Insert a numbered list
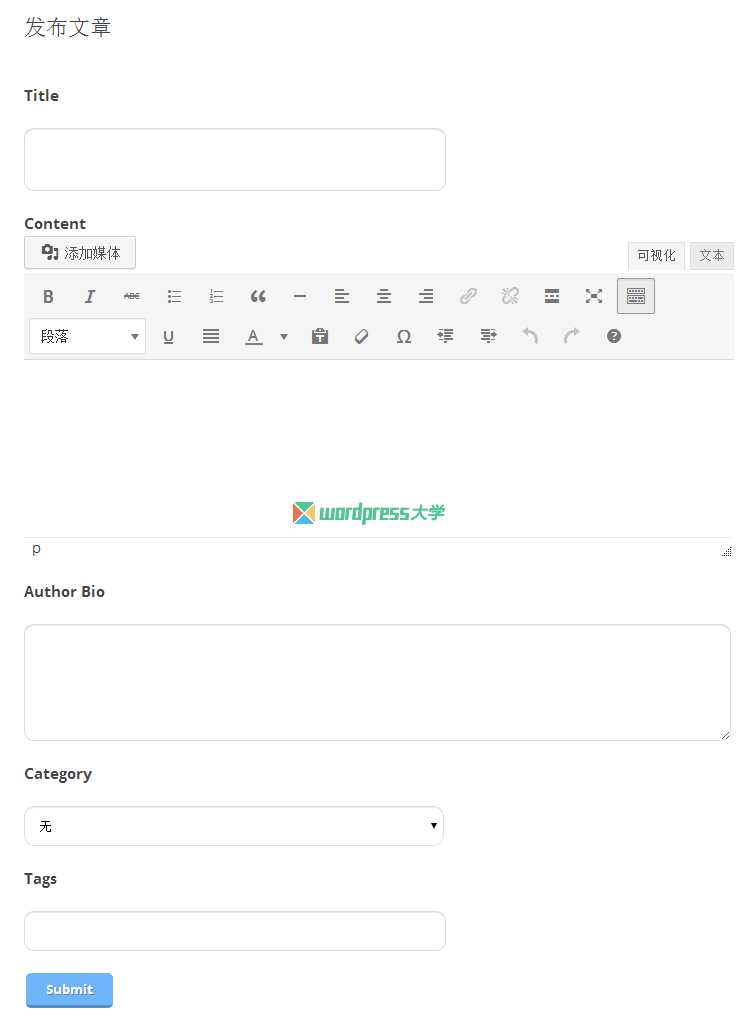 click(x=216, y=297)
